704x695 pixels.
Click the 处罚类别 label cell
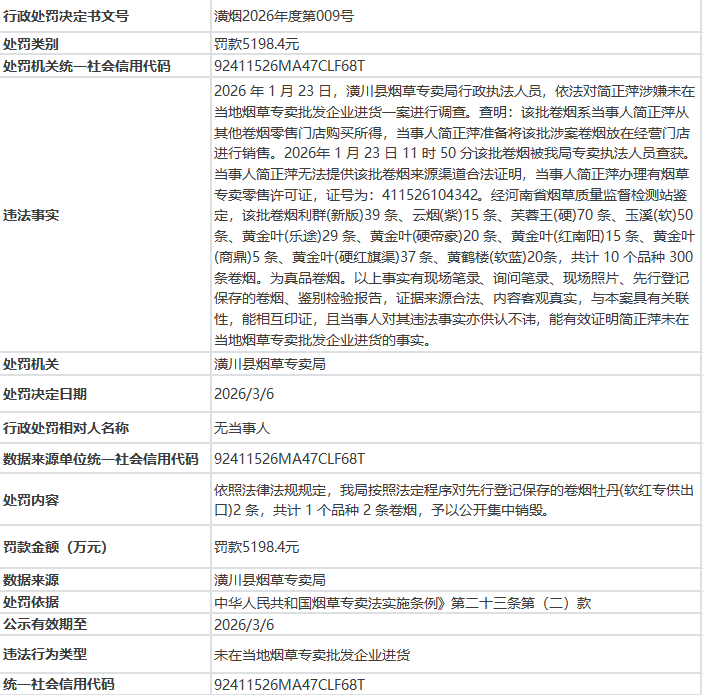(x=31, y=44)
